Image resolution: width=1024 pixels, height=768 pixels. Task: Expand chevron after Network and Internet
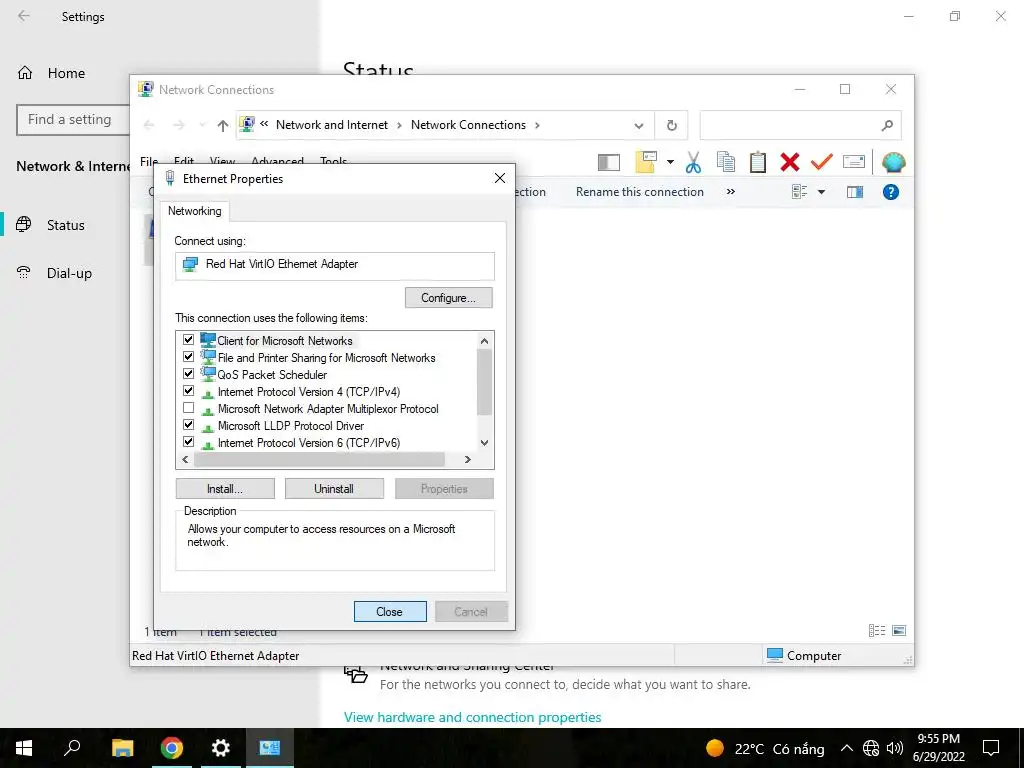point(399,125)
